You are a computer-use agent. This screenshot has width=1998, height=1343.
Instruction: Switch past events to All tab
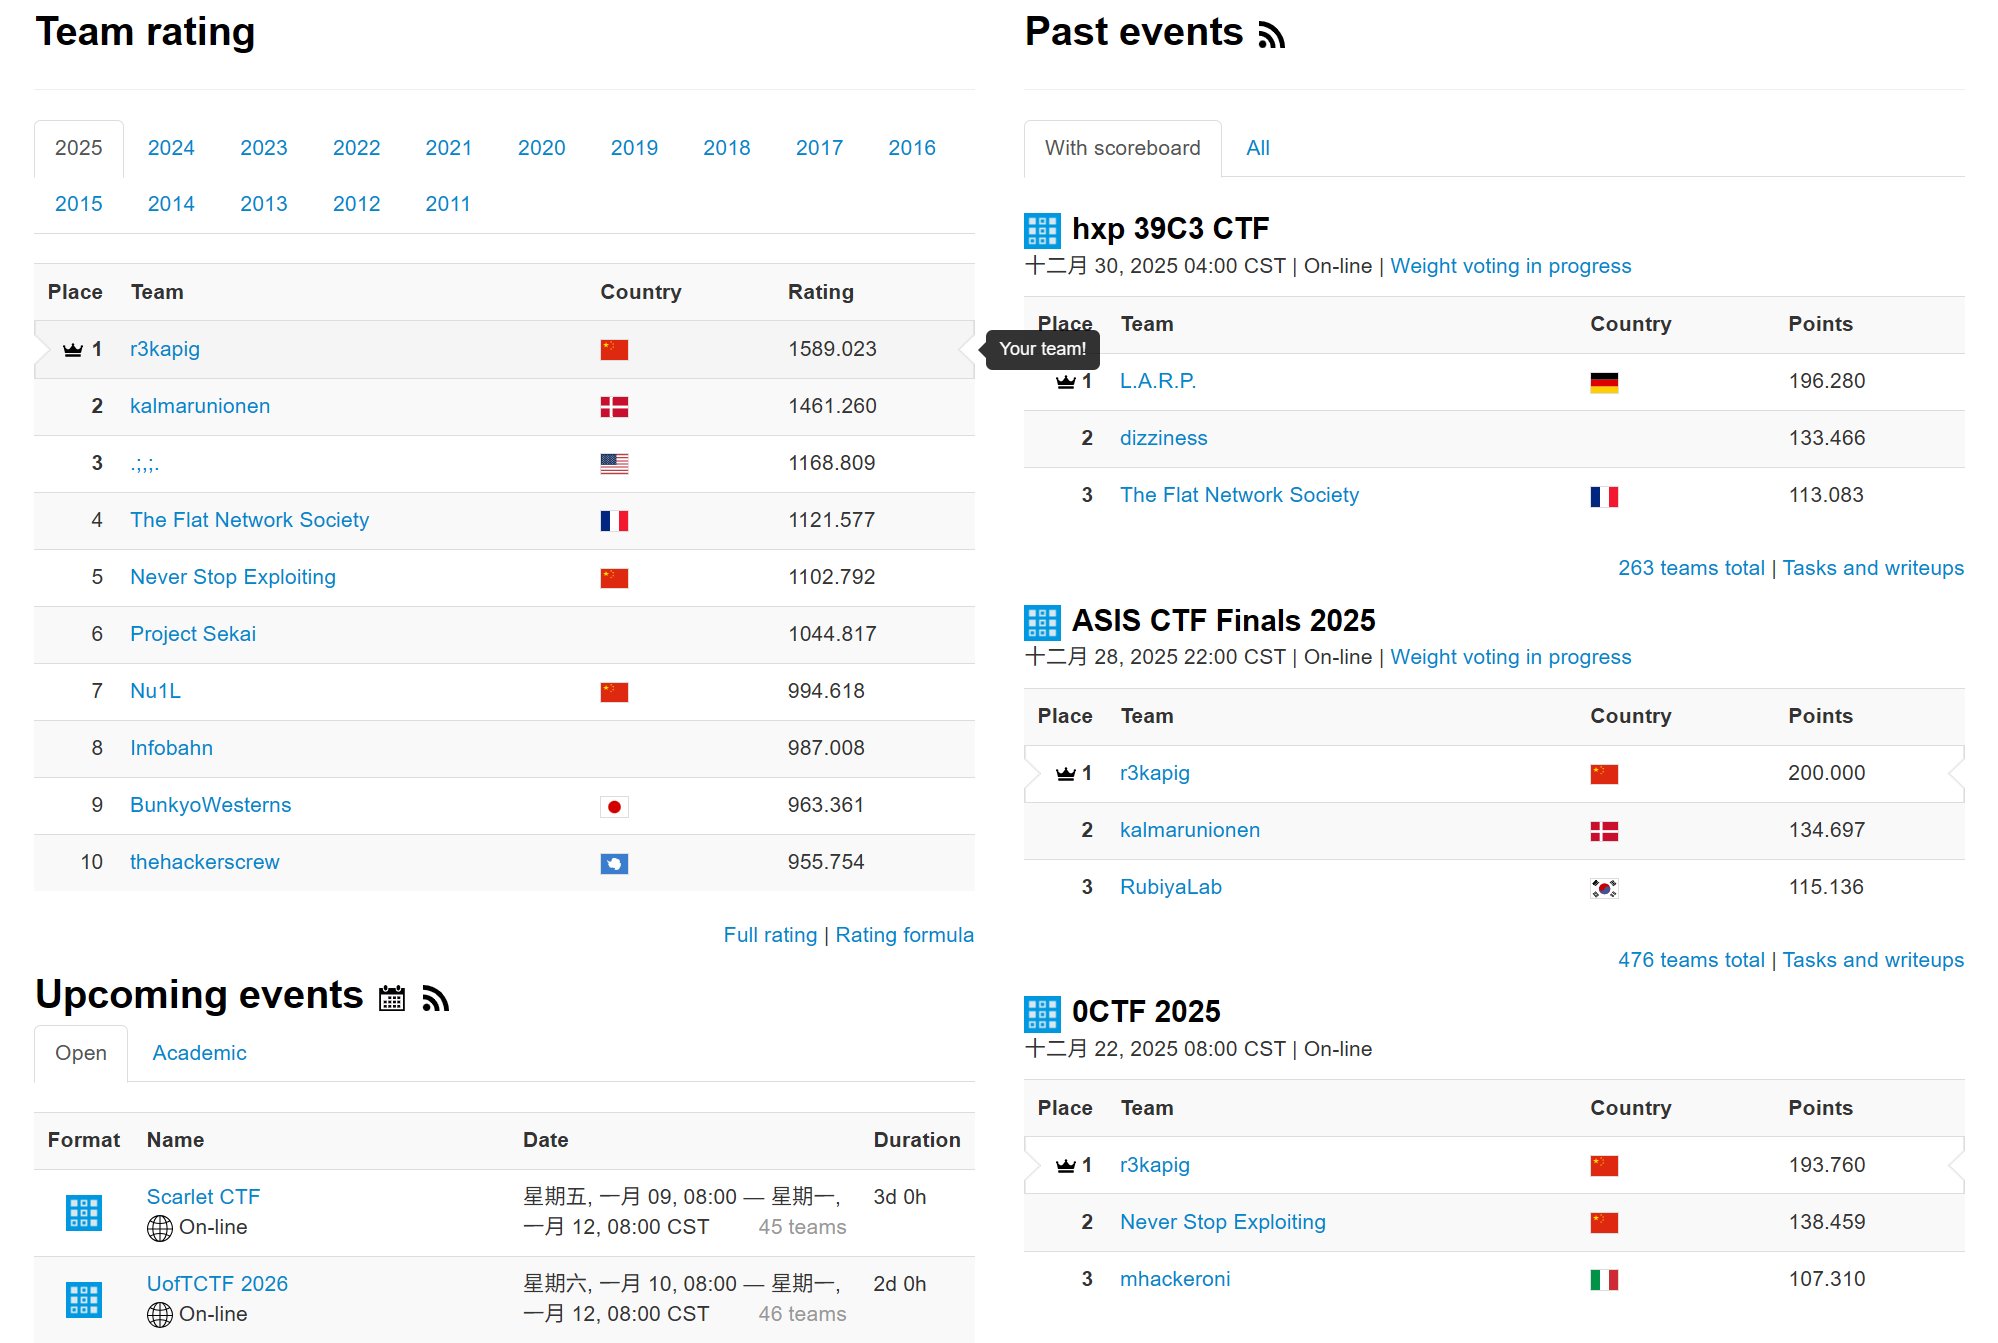click(x=1257, y=148)
